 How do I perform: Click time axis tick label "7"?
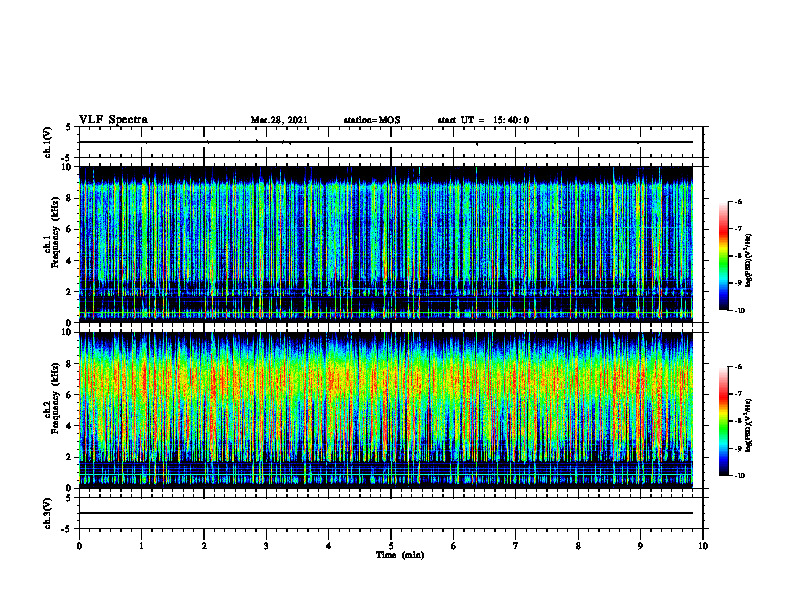[516, 546]
